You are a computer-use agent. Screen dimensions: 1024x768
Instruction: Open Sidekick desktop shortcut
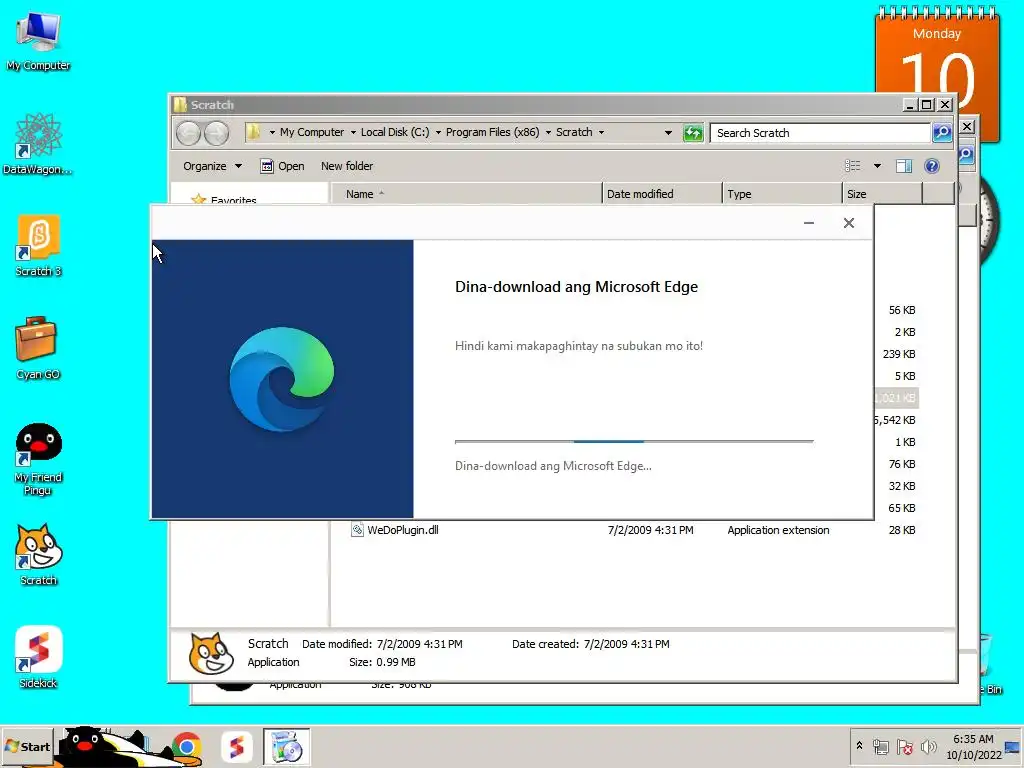pyautogui.click(x=38, y=657)
